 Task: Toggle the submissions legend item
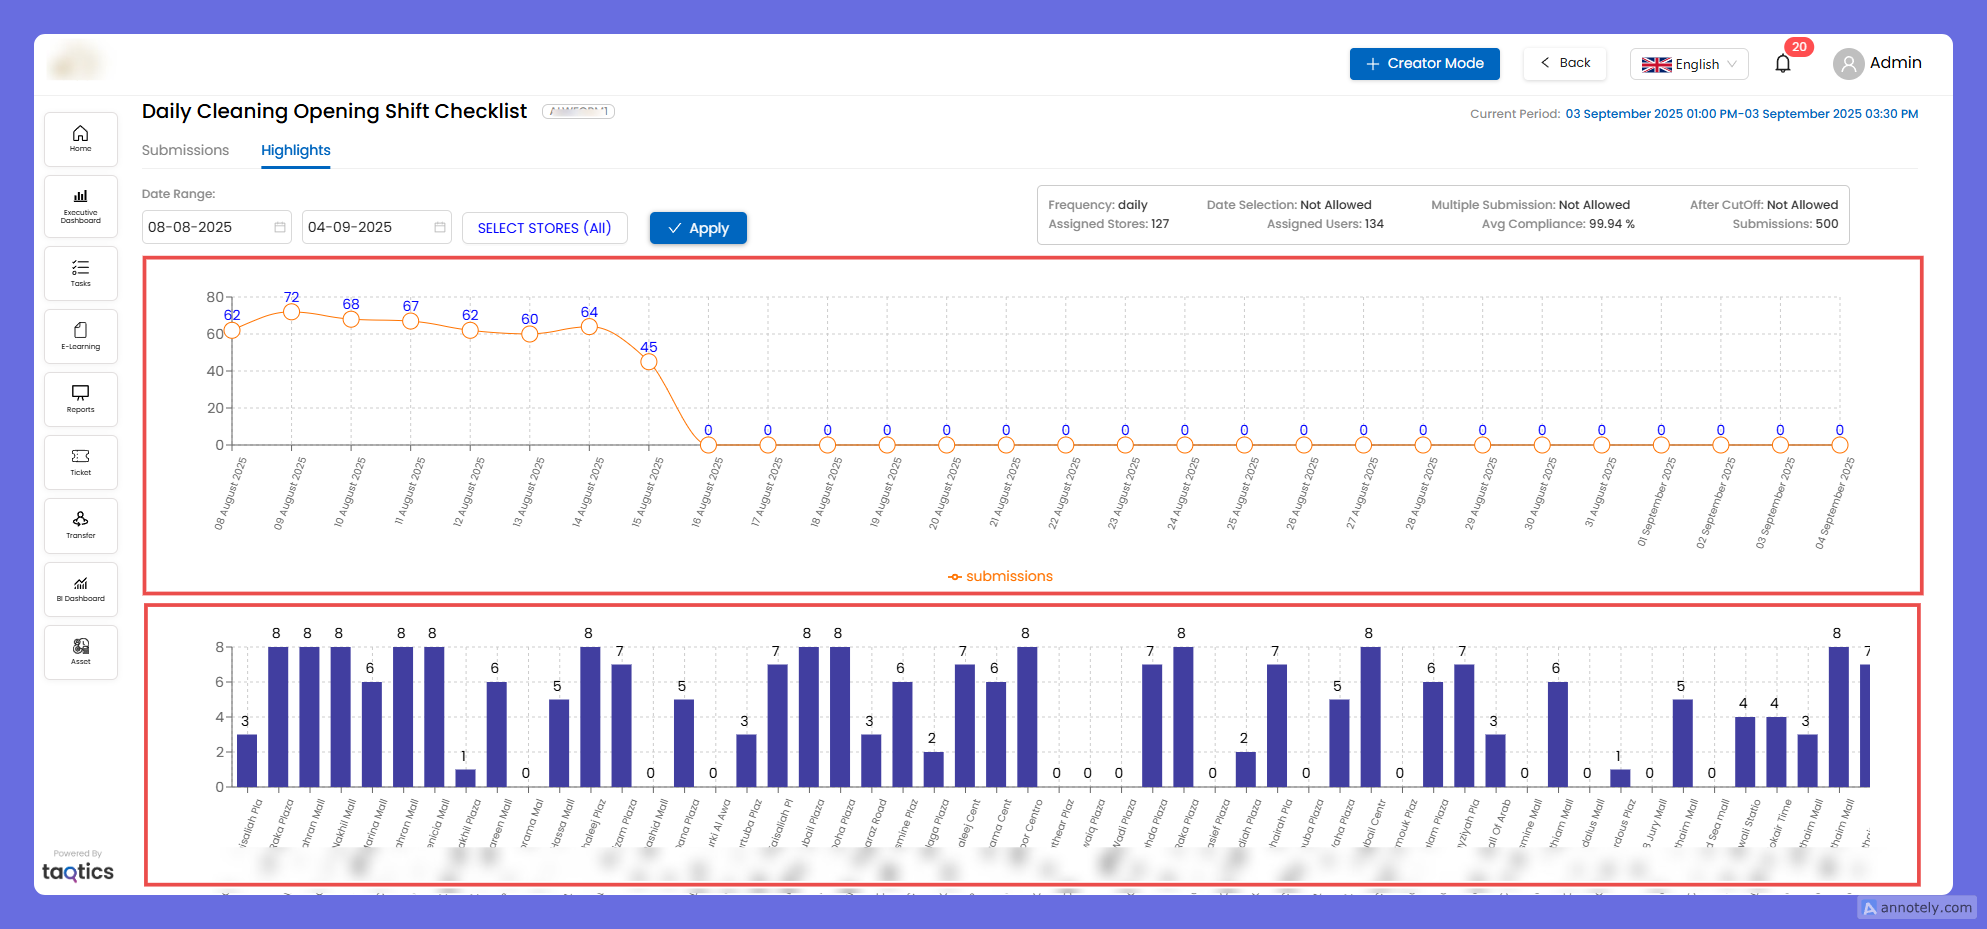click(x=1000, y=577)
